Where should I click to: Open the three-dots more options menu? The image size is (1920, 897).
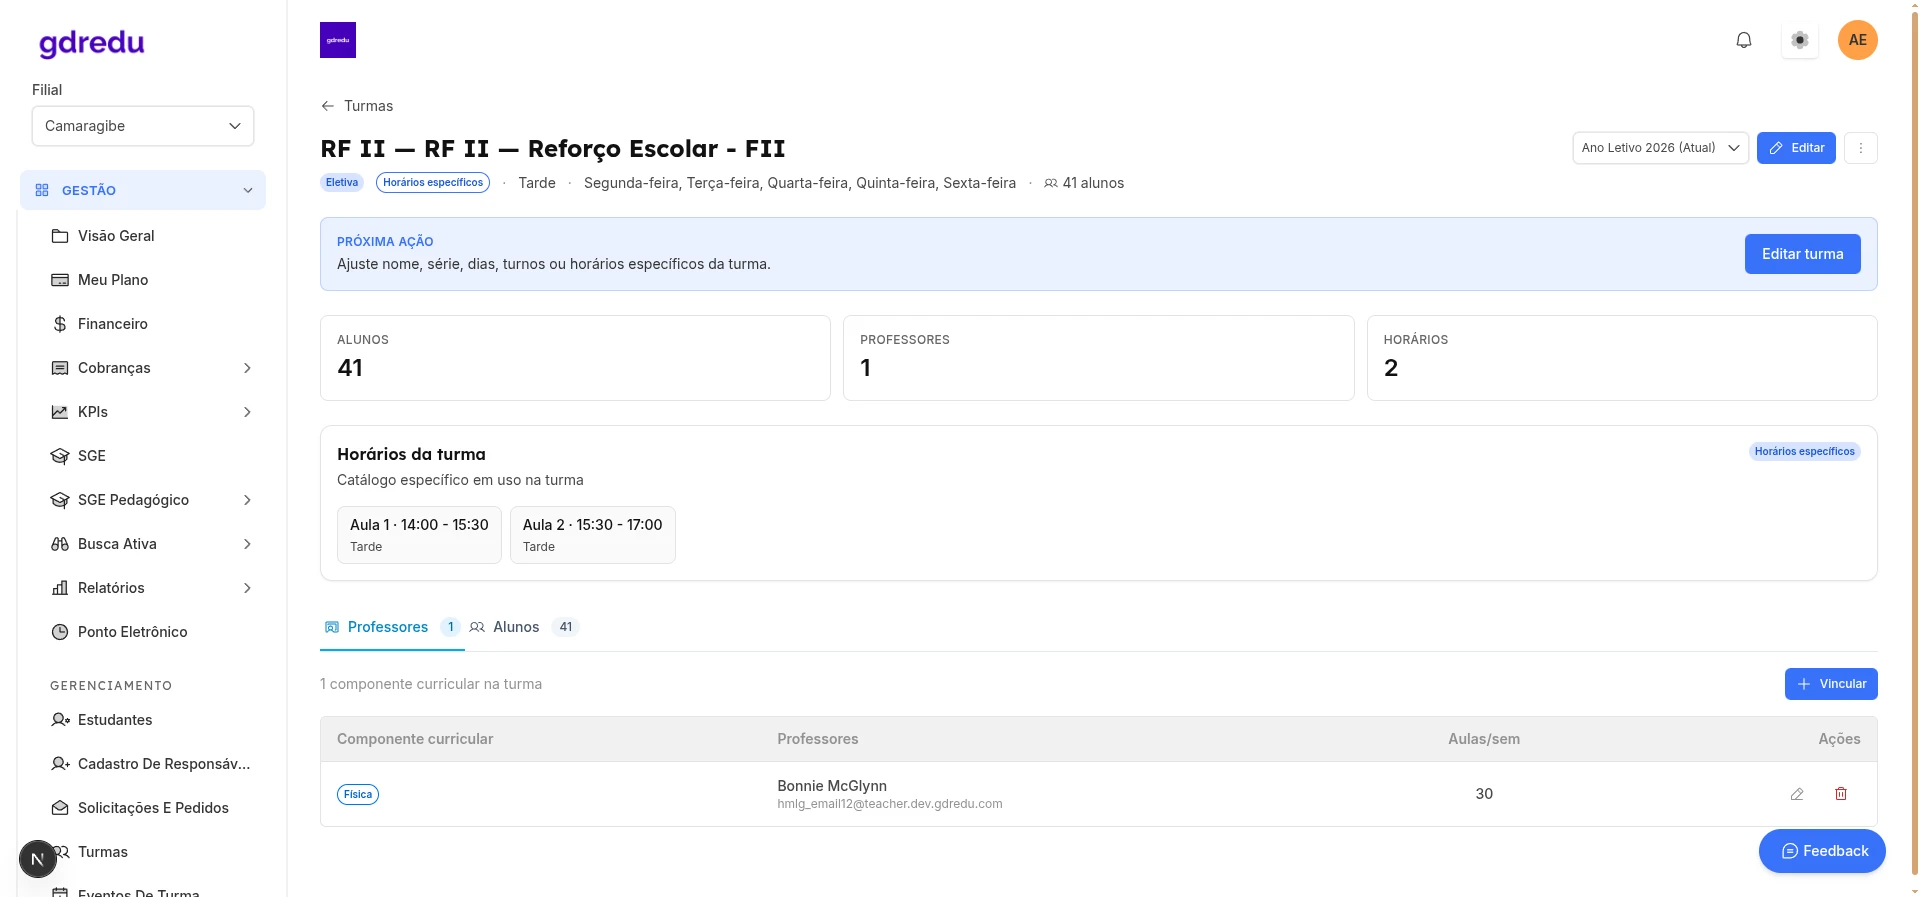[1861, 148]
